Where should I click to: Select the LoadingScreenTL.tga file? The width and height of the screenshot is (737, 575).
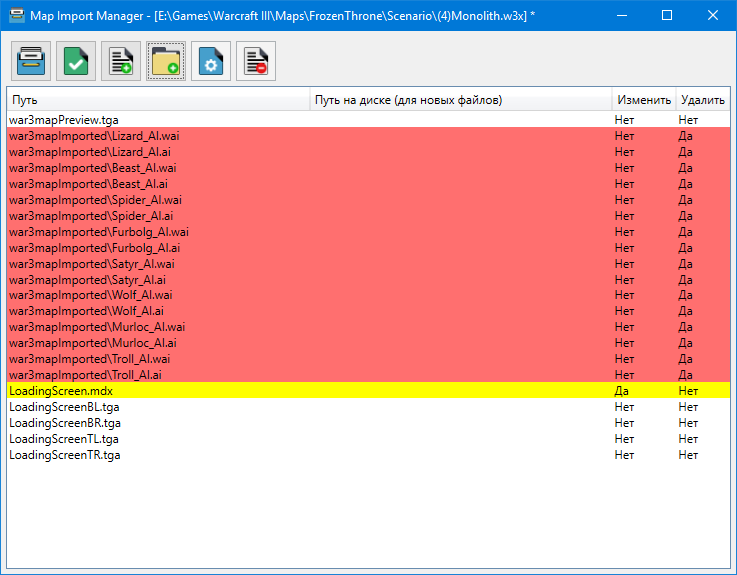click(368, 439)
